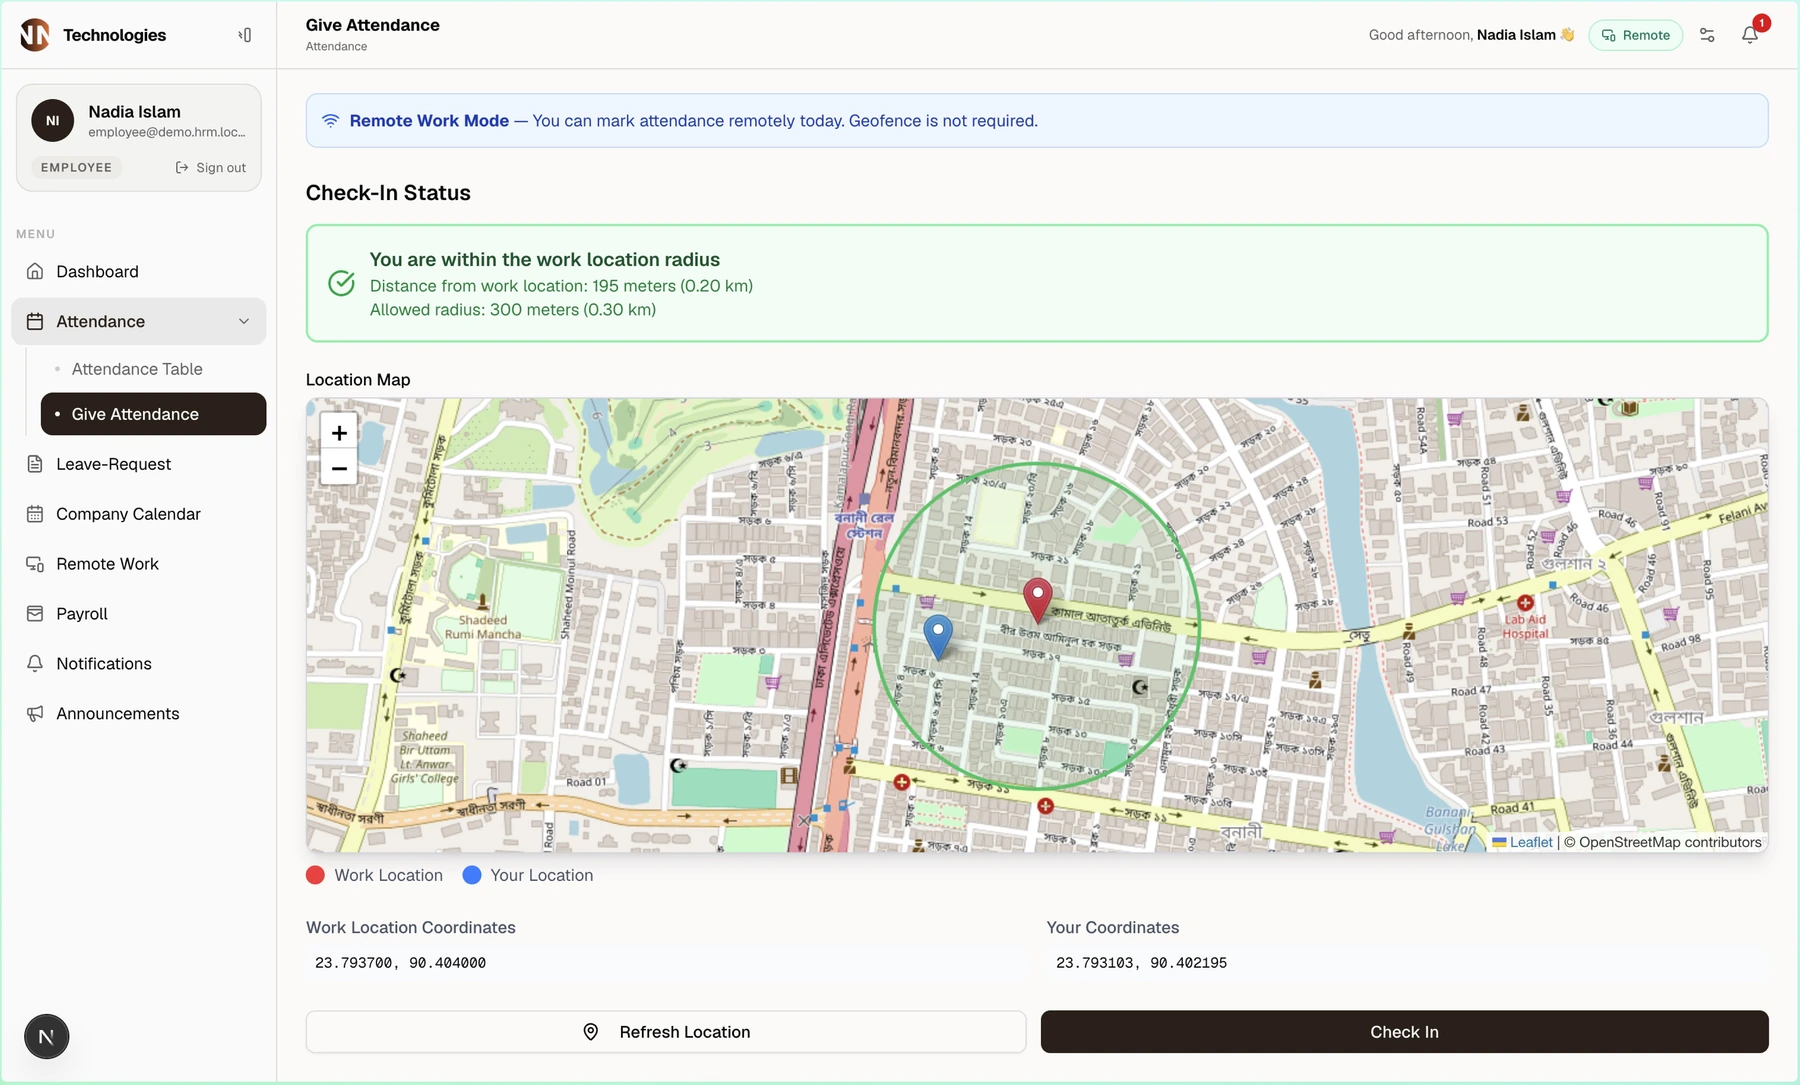The image size is (1800, 1085).
Task: Select Give Attendance submenu item
Action: [153, 414]
